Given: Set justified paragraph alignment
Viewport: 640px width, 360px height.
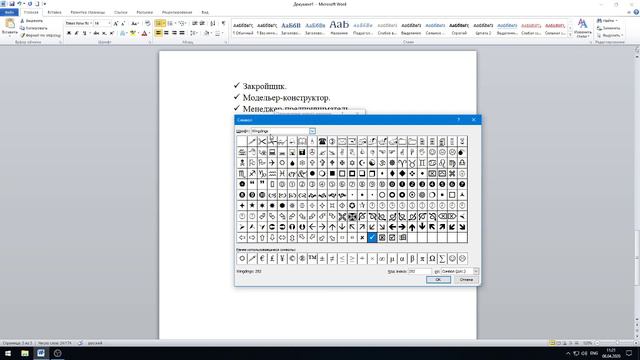Looking at the screenshot, I should click(x=182, y=33).
